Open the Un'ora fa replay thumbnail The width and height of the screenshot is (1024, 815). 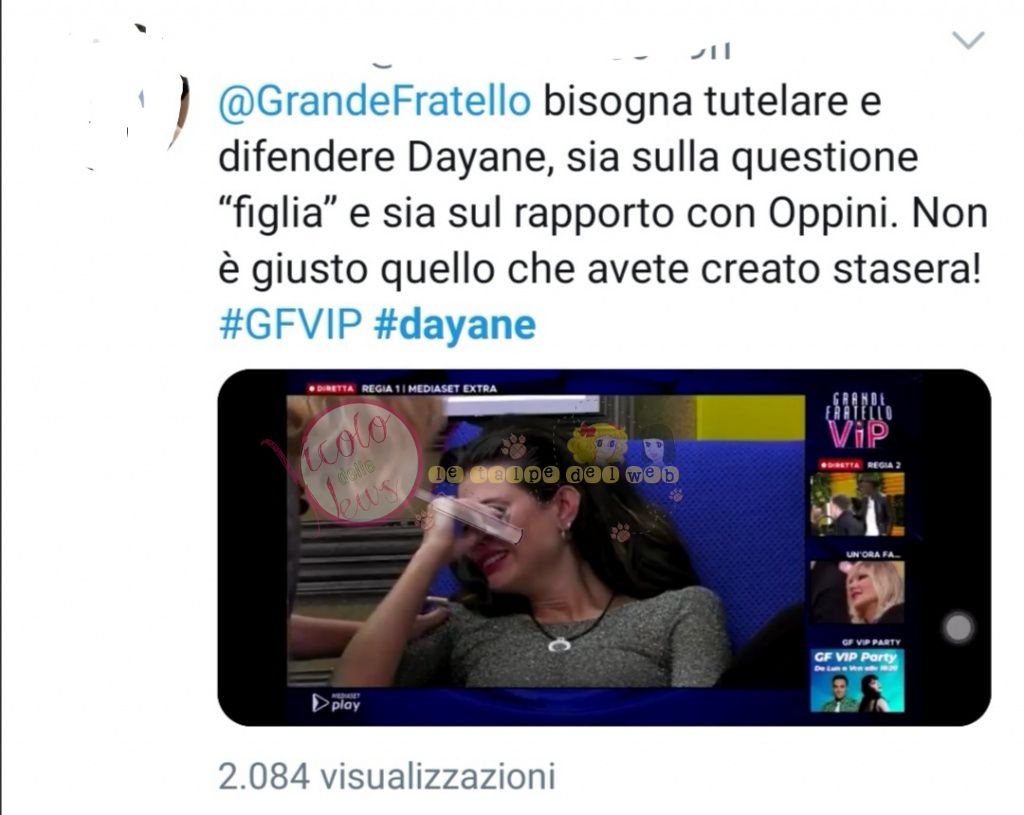pos(857,592)
